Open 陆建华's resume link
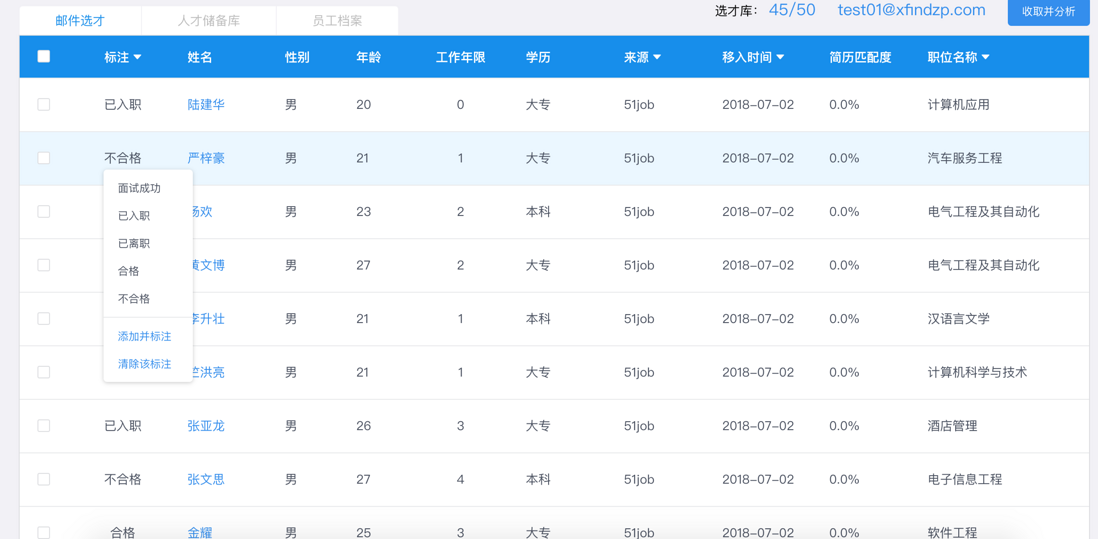This screenshot has width=1098, height=539. (x=206, y=105)
